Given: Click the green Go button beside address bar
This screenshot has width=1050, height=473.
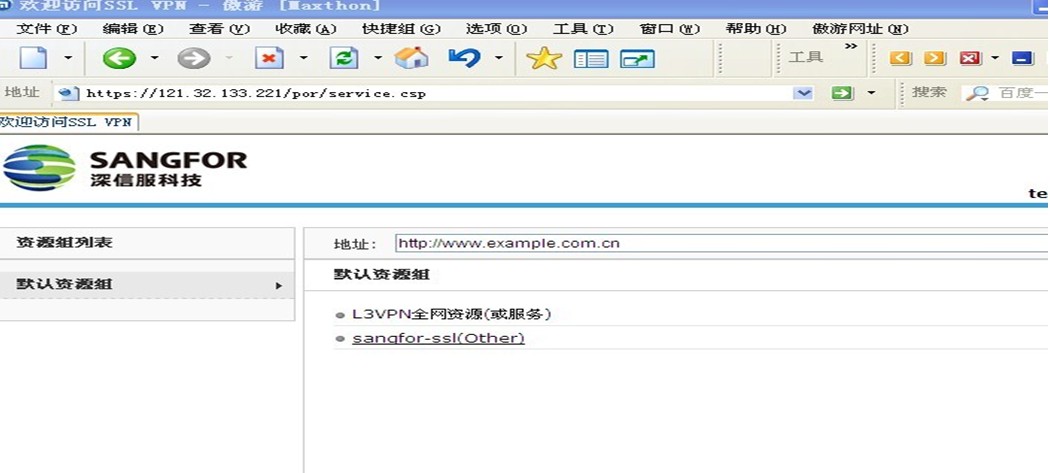Looking at the screenshot, I should click(843, 93).
